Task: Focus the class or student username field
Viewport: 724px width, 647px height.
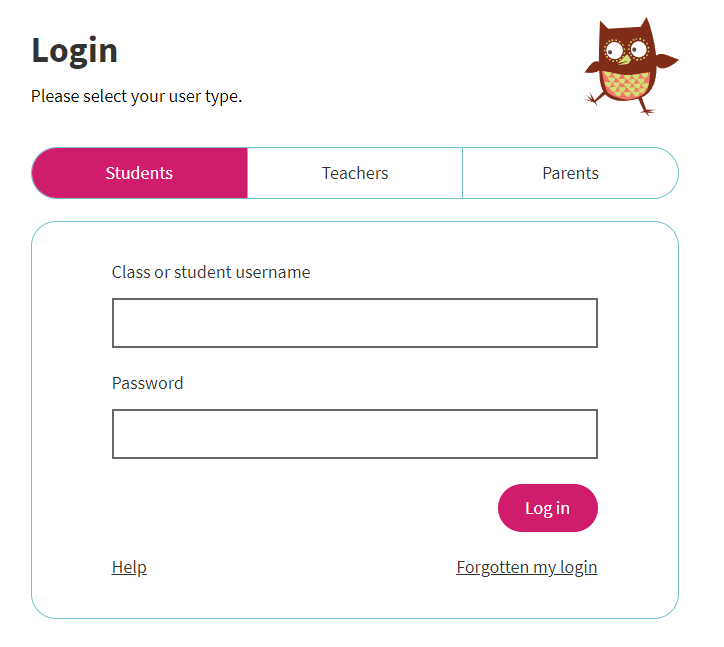Action: [x=354, y=323]
